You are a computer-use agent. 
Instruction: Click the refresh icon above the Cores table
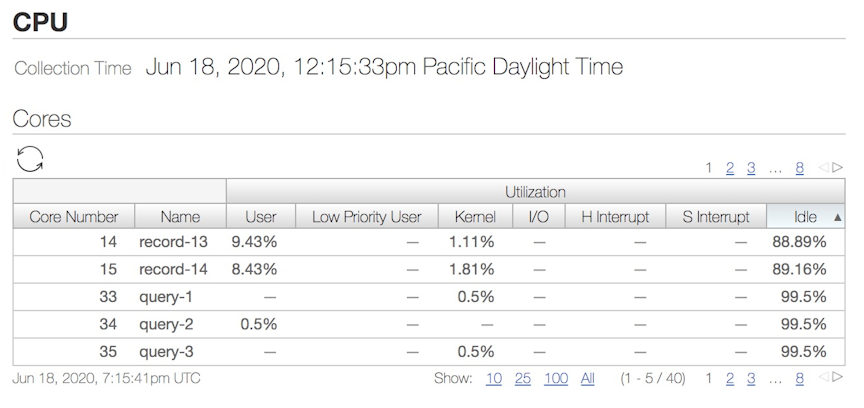(x=30, y=159)
